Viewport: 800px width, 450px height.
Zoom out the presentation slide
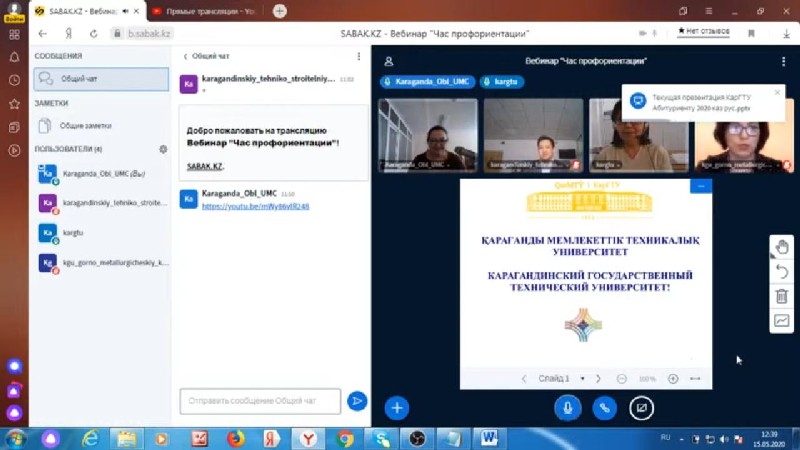[621, 379]
